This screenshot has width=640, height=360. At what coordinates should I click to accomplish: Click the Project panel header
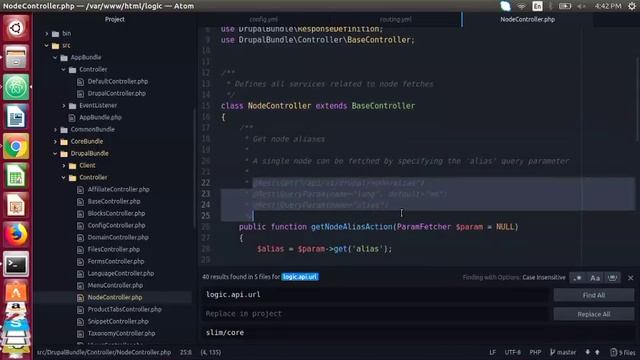pyautogui.click(x=115, y=19)
